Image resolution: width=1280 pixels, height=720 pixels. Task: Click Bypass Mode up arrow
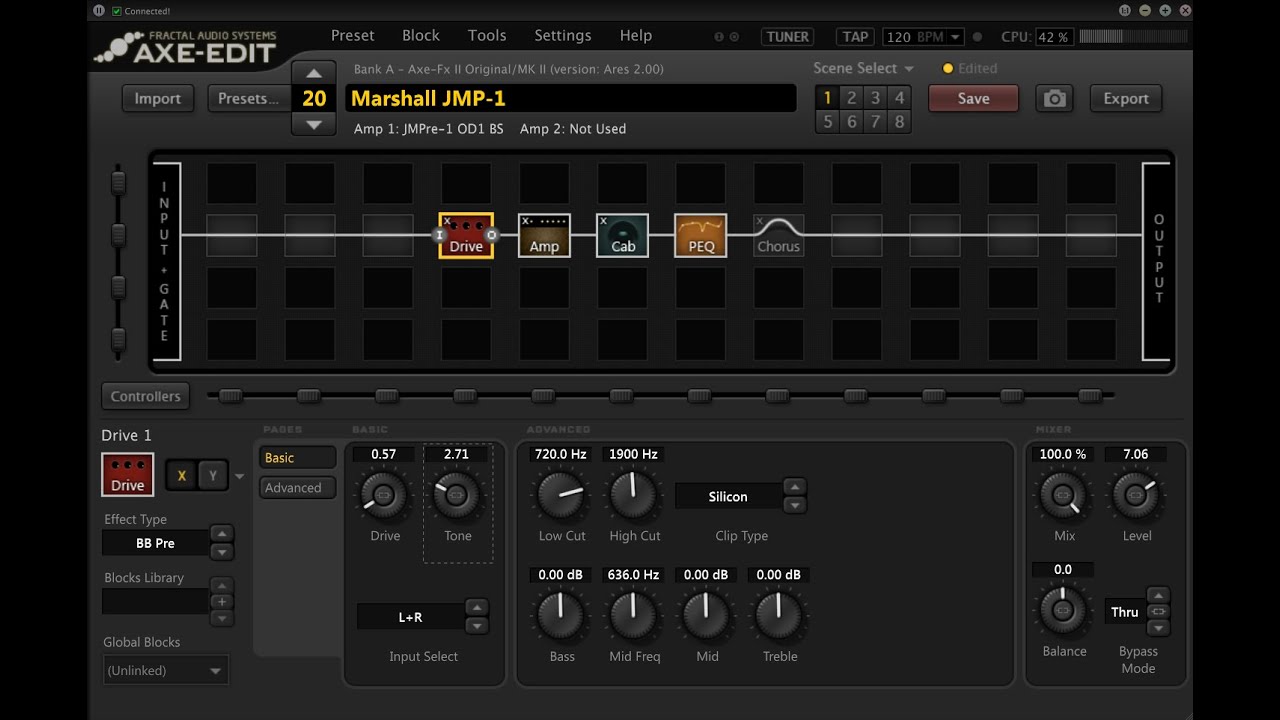(x=1158, y=595)
